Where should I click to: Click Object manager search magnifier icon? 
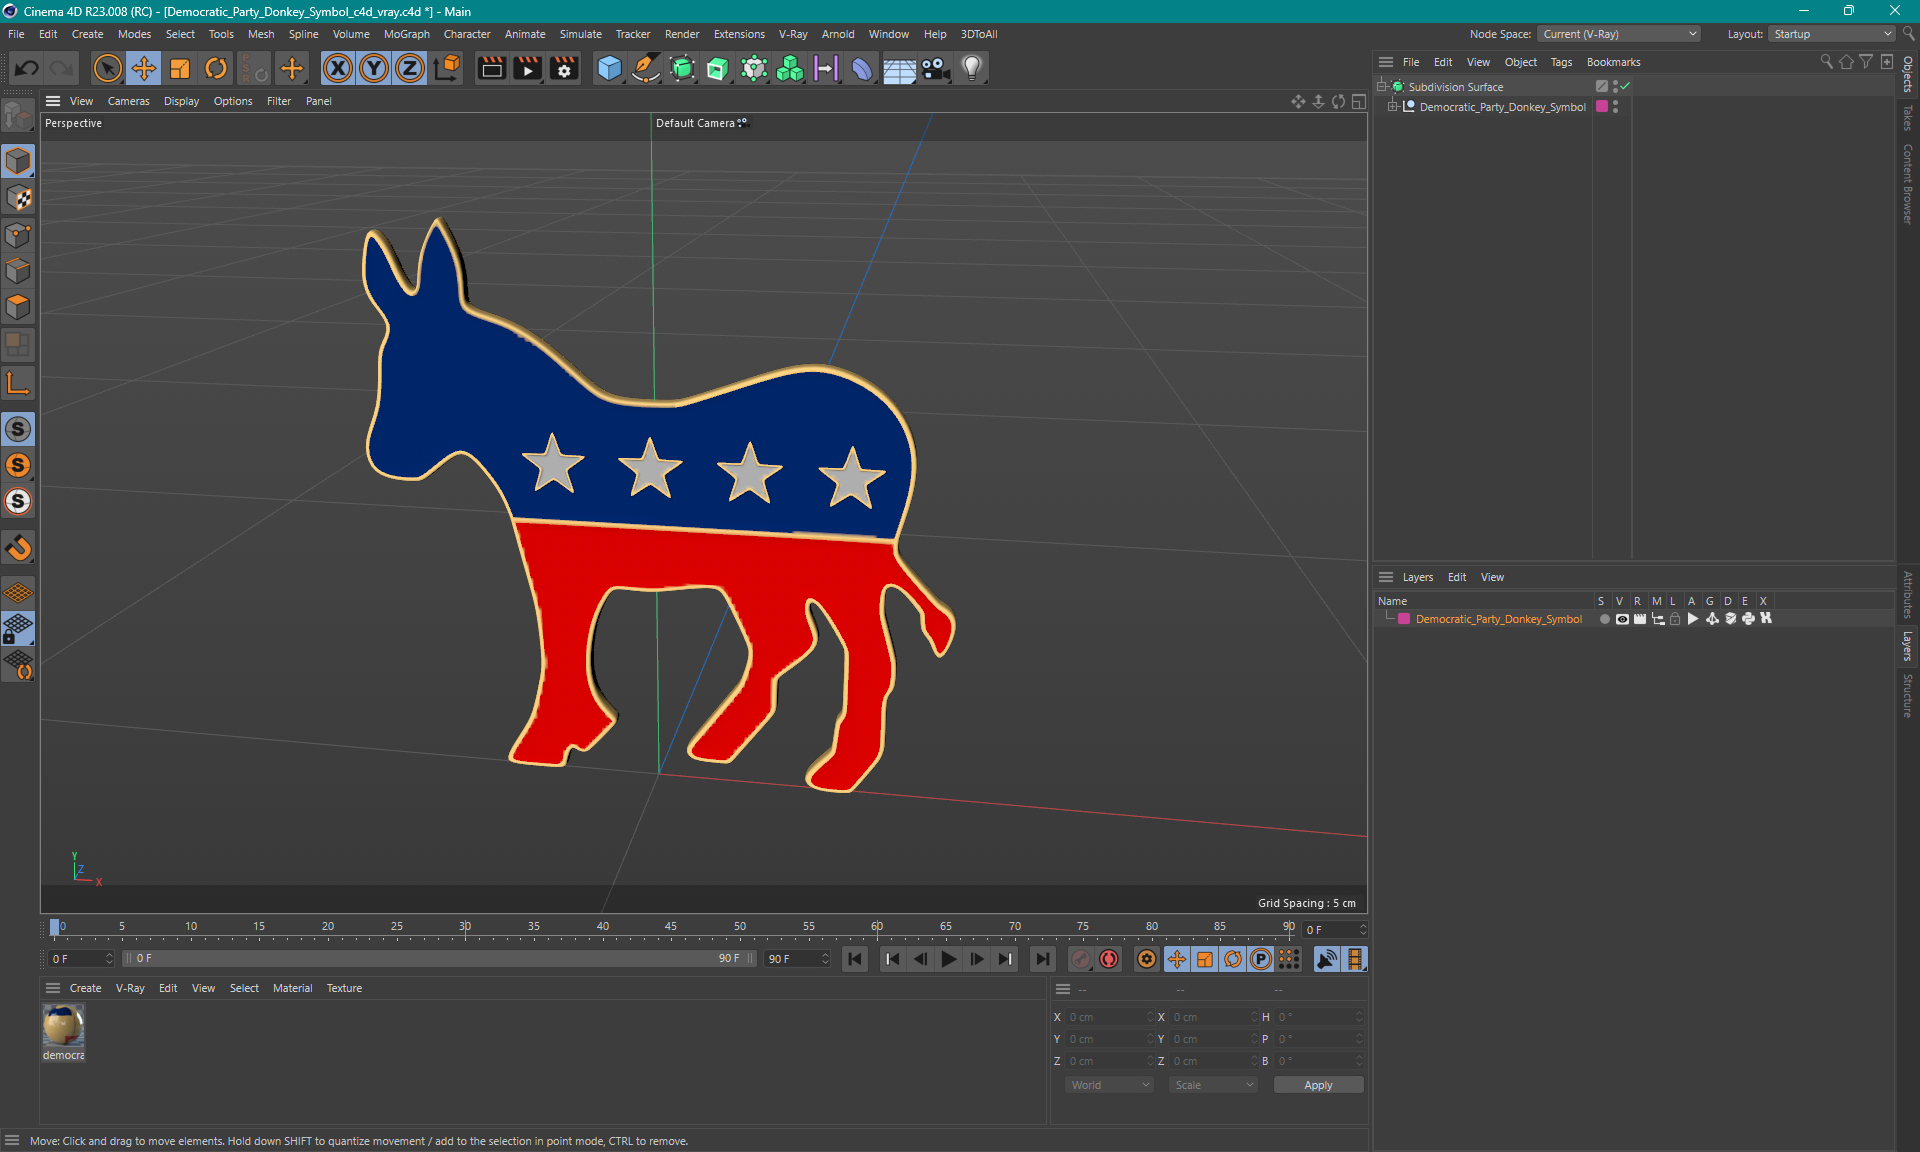pyautogui.click(x=1826, y=62)
